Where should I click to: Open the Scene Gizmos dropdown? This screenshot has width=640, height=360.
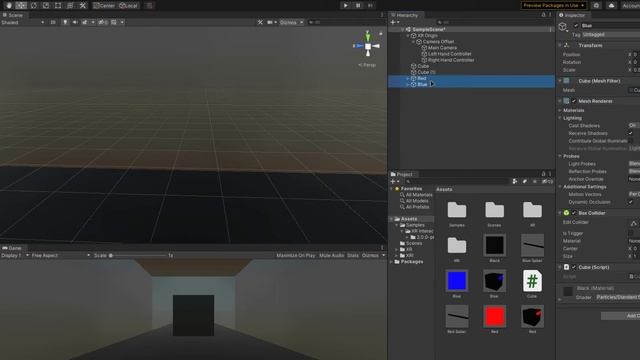coord(291,22)
